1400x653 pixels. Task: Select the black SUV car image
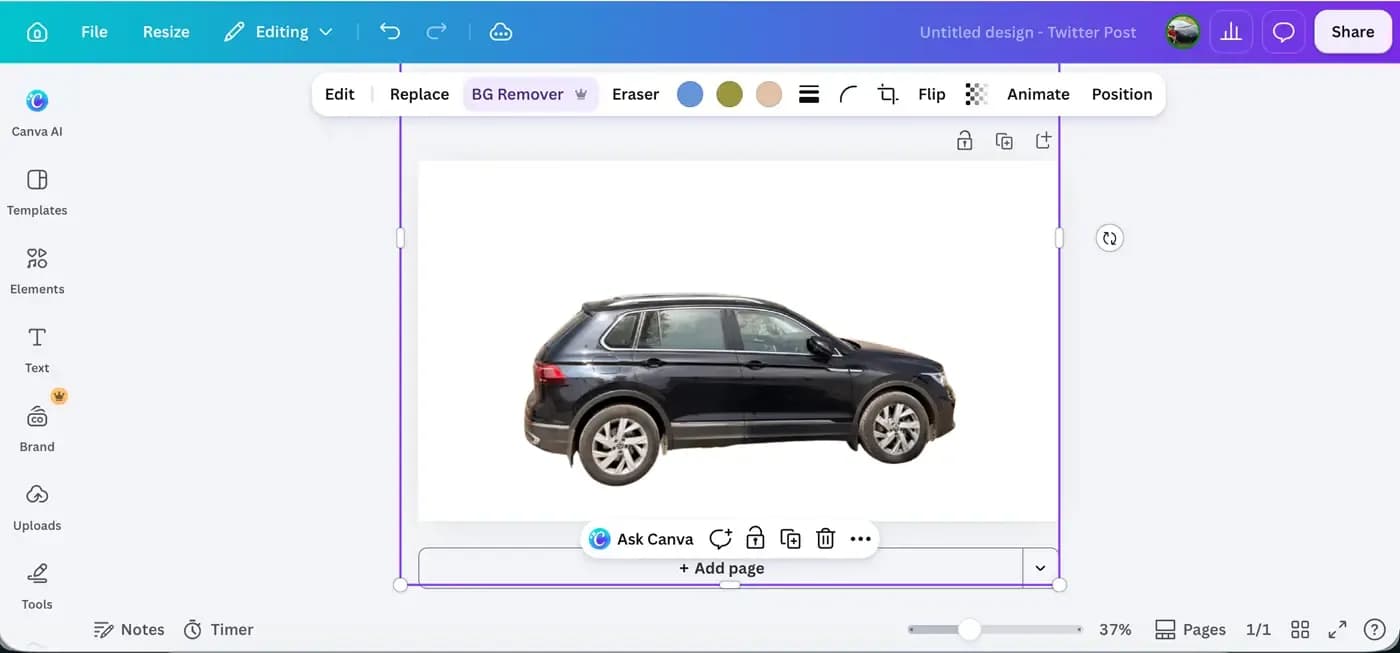click(x=740, y=390)
